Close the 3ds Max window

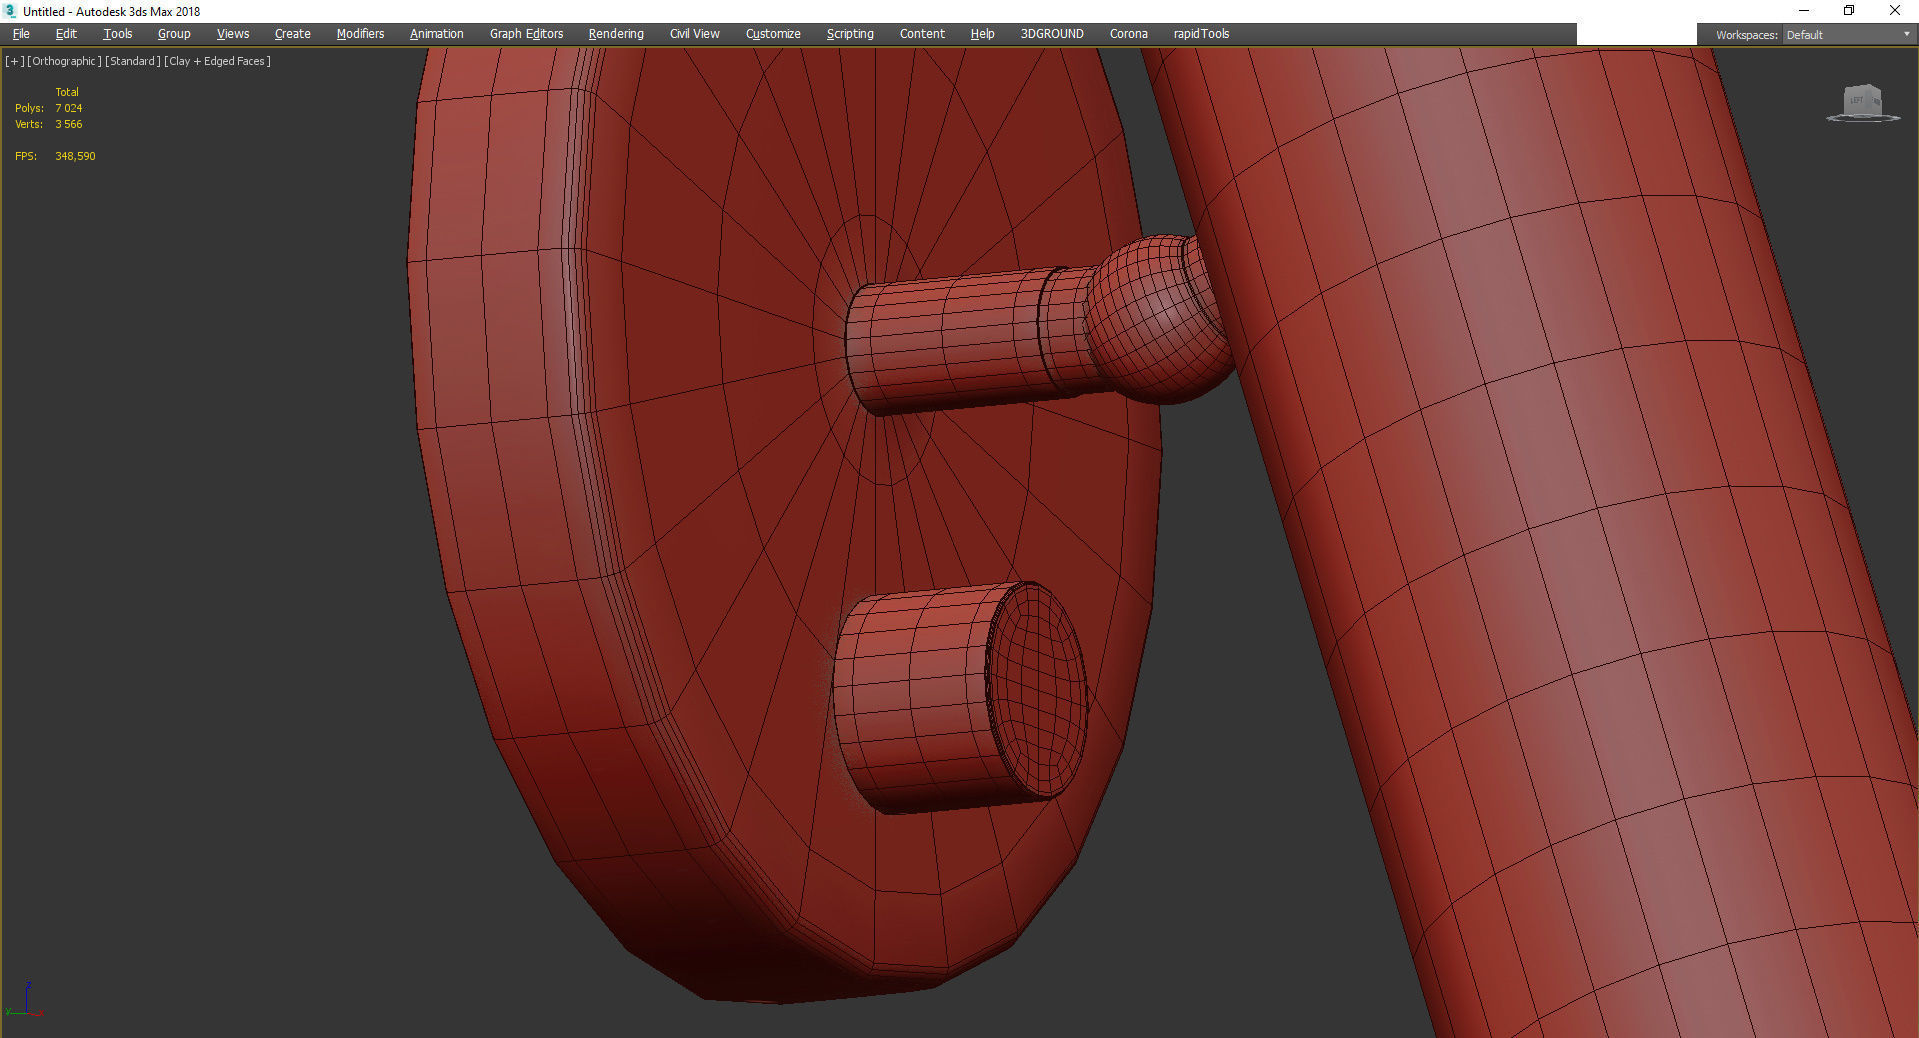click(1895, 11)
